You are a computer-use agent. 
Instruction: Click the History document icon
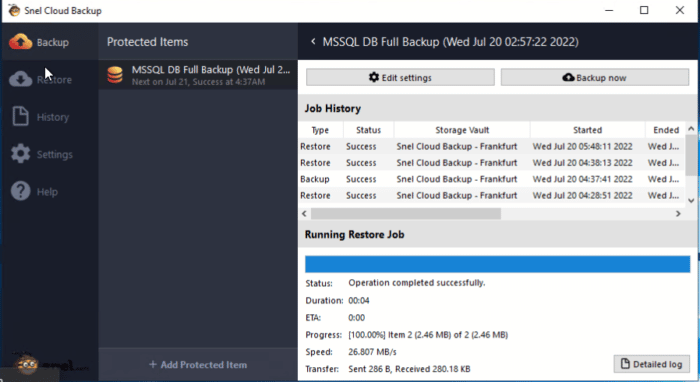[x=20, y=116]
